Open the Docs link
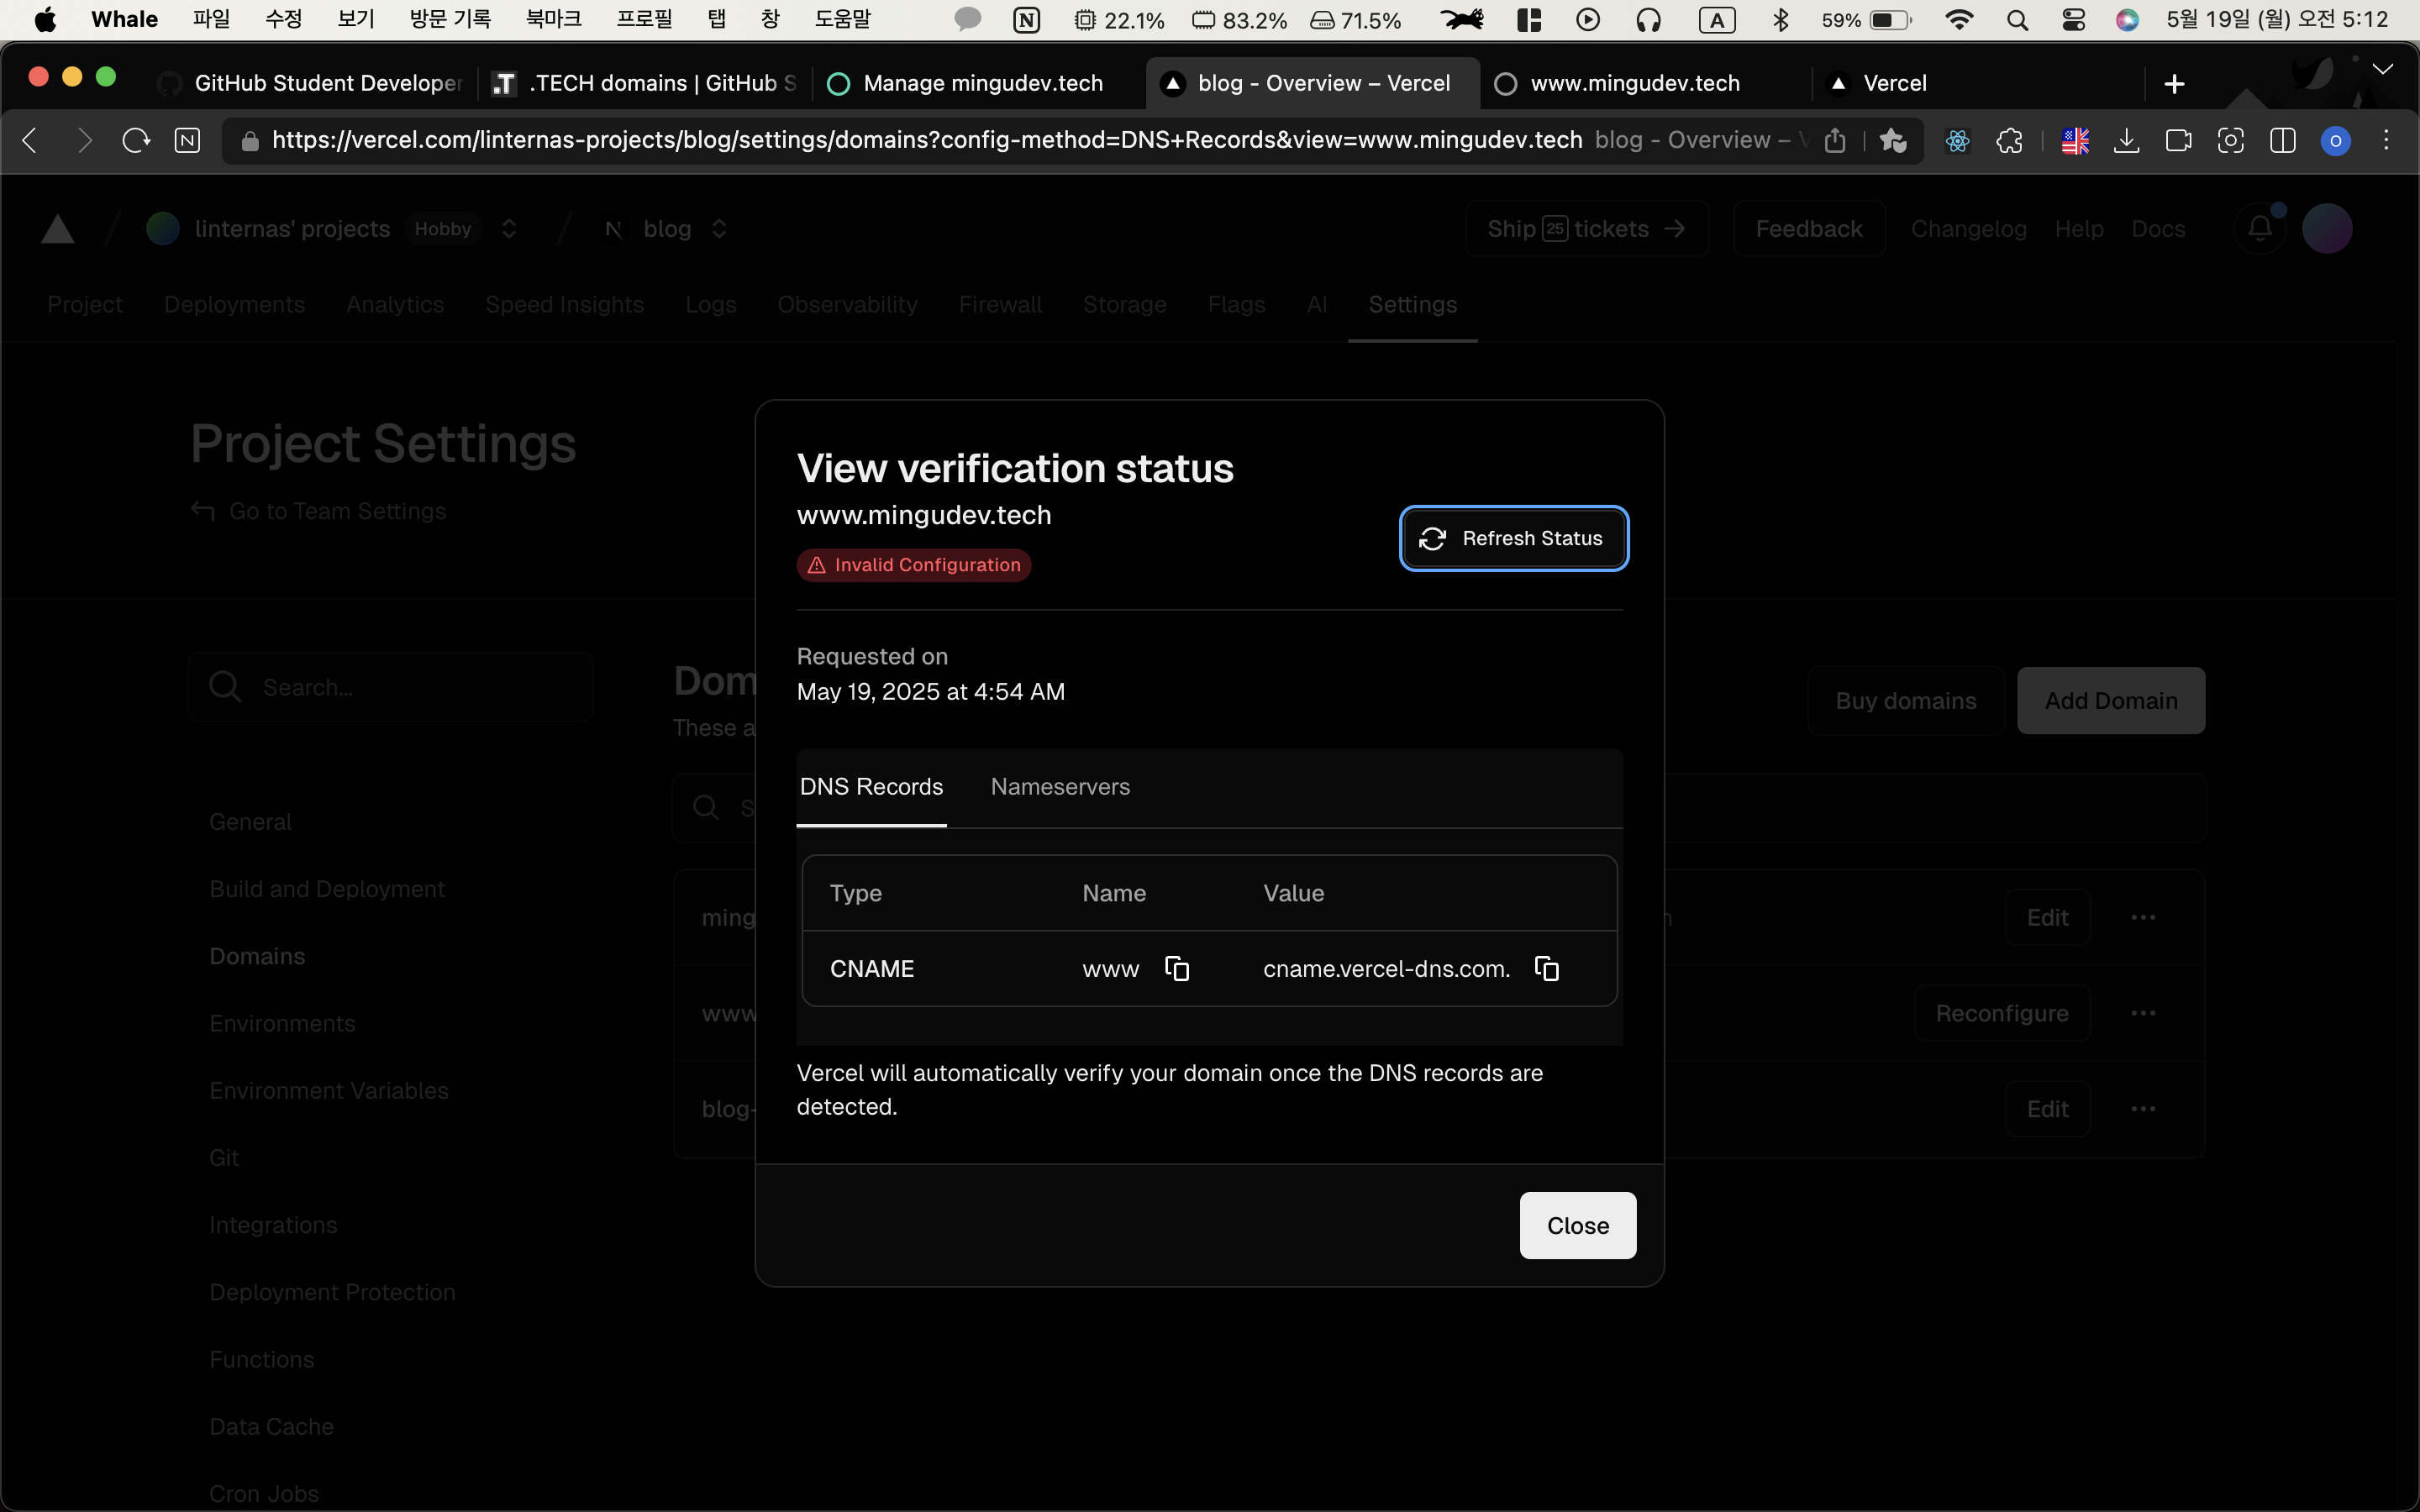Screen dimensions: 2420x1512 pos(2158,229)
